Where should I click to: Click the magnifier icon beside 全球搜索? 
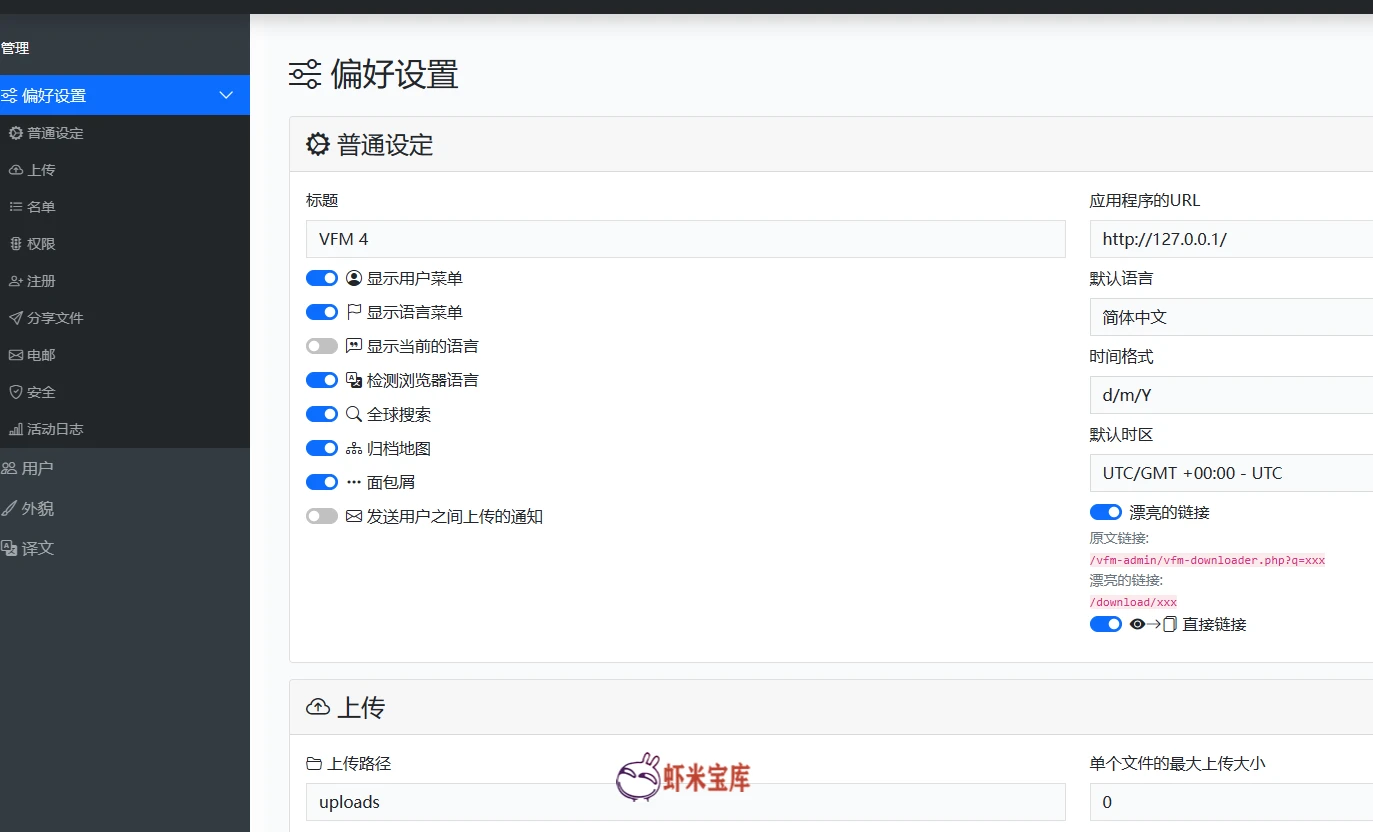(x=354, y=414)
